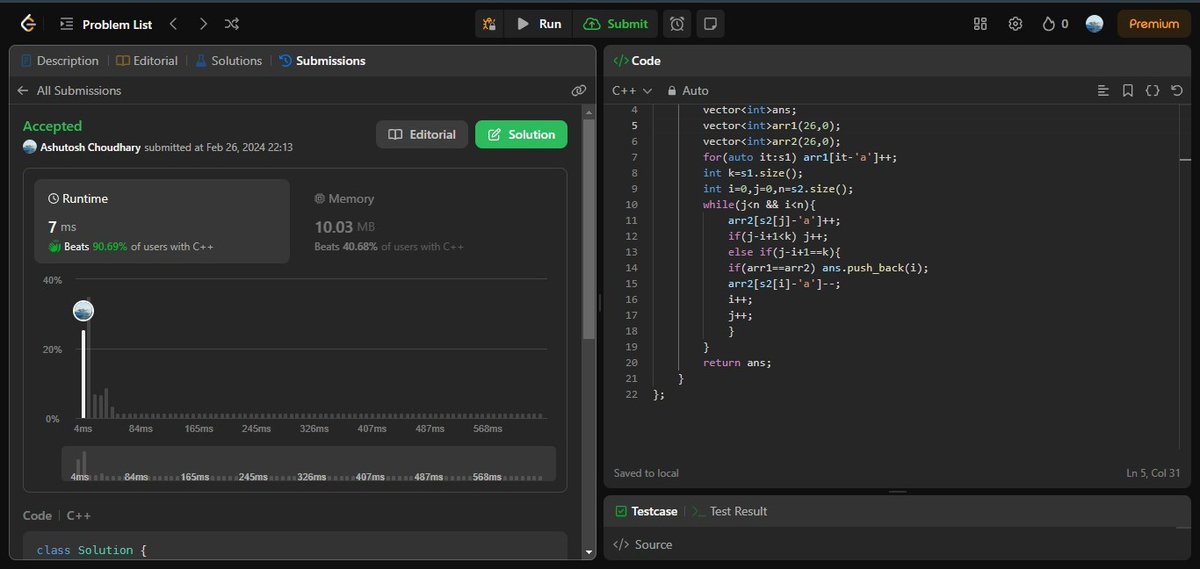Image resolution: width=1200 pixels, height=569 pixels.
Task: Copy submission link icon
Action: pos(578,90)
